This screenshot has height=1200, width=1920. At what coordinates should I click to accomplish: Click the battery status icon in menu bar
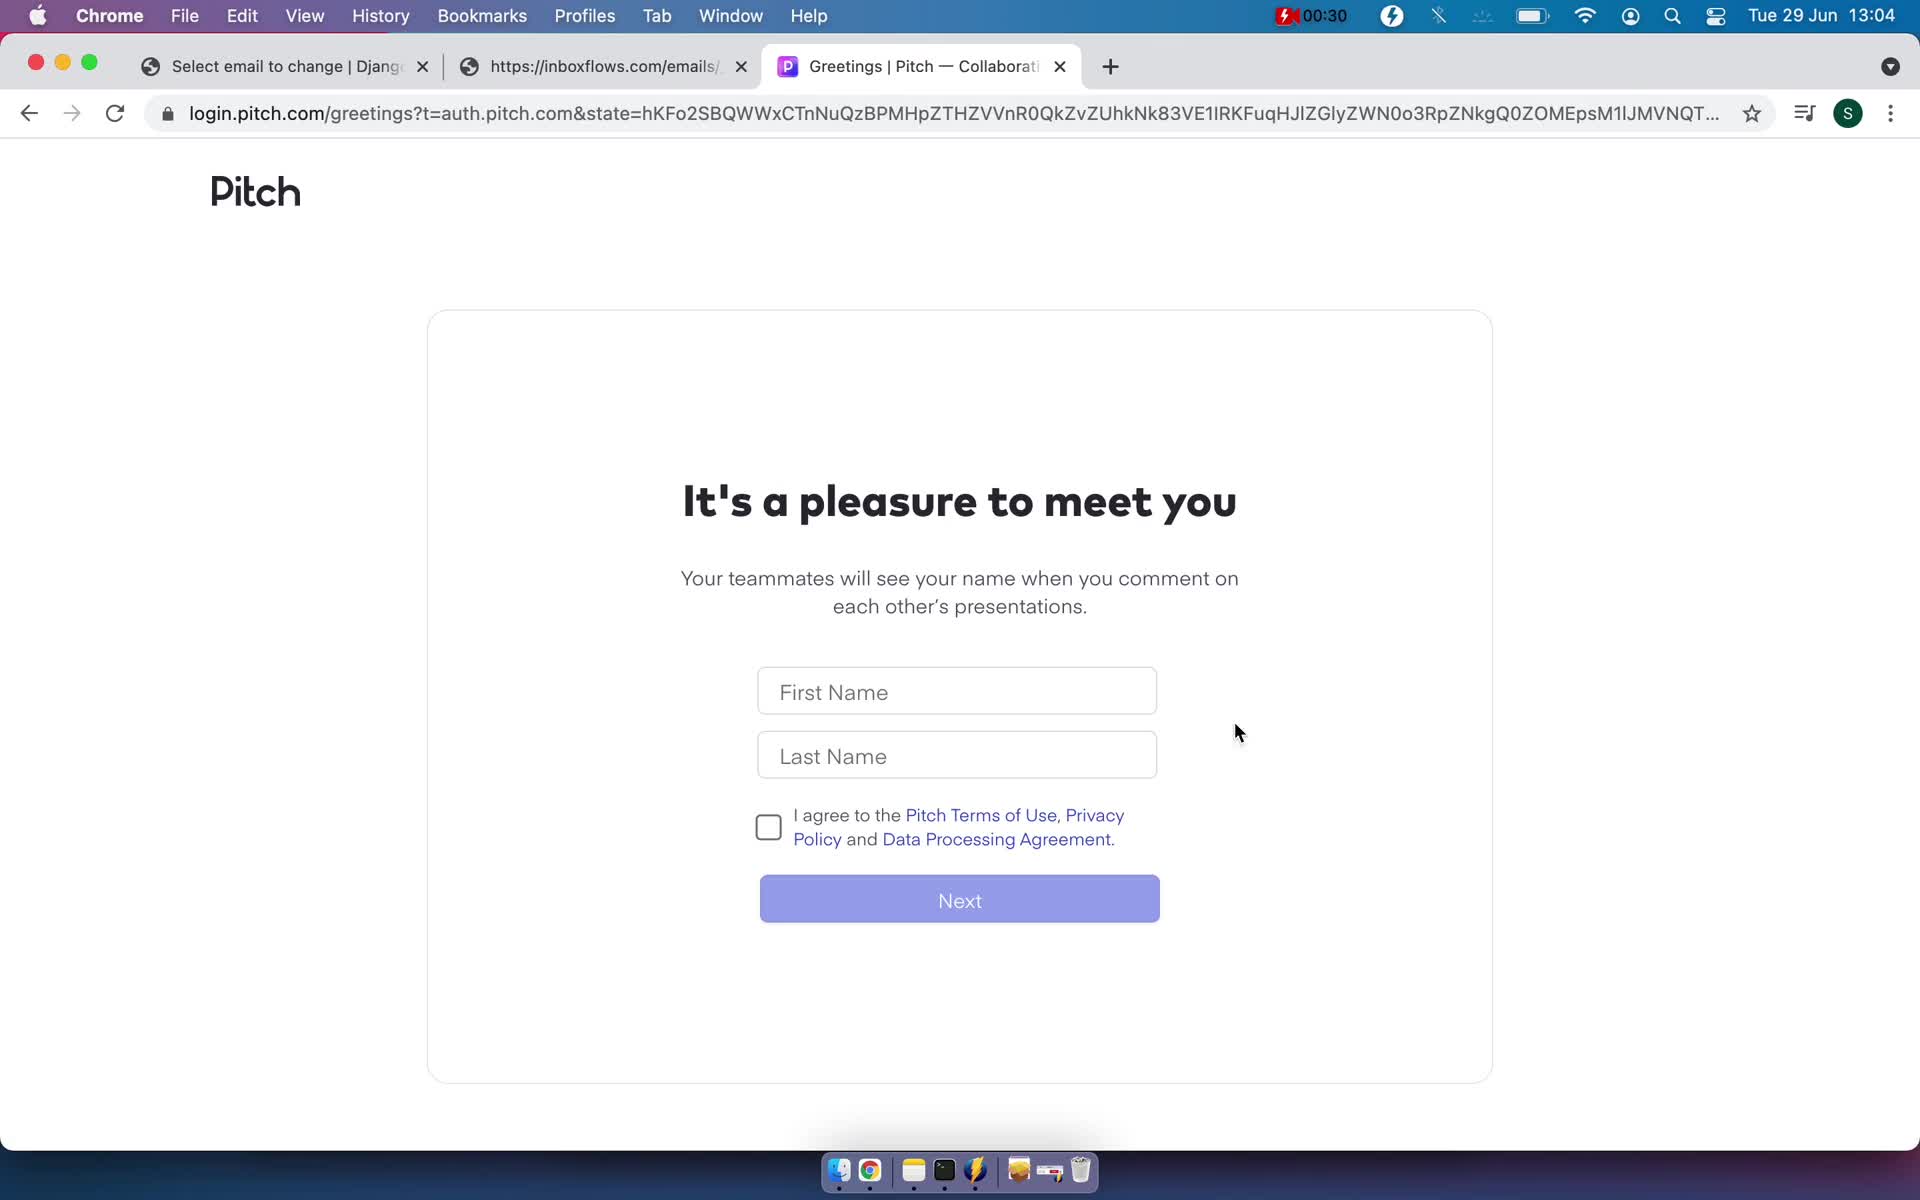point(1532,15)
